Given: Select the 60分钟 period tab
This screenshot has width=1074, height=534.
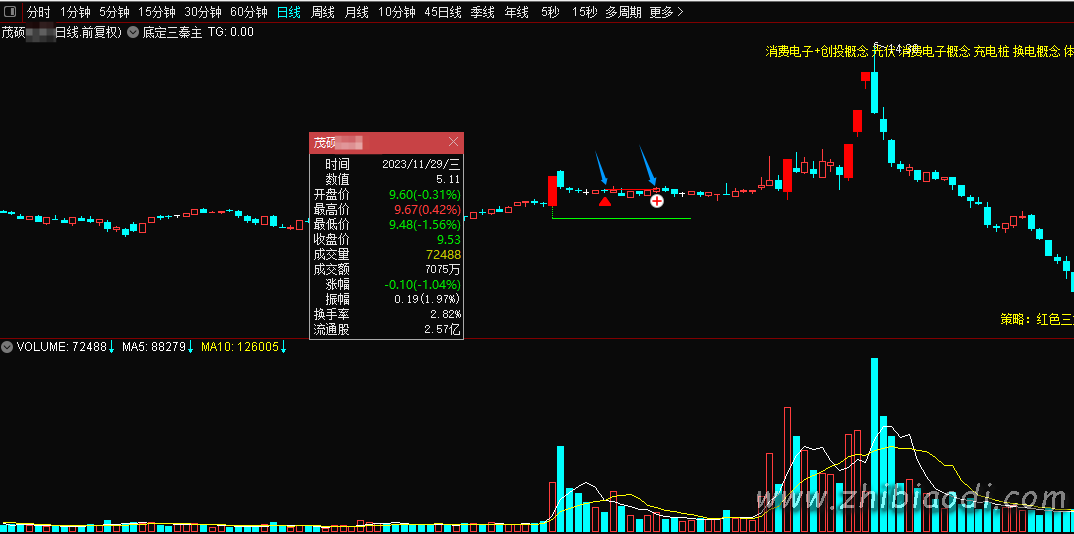Looking at the screenshot, I should [249, 12].
